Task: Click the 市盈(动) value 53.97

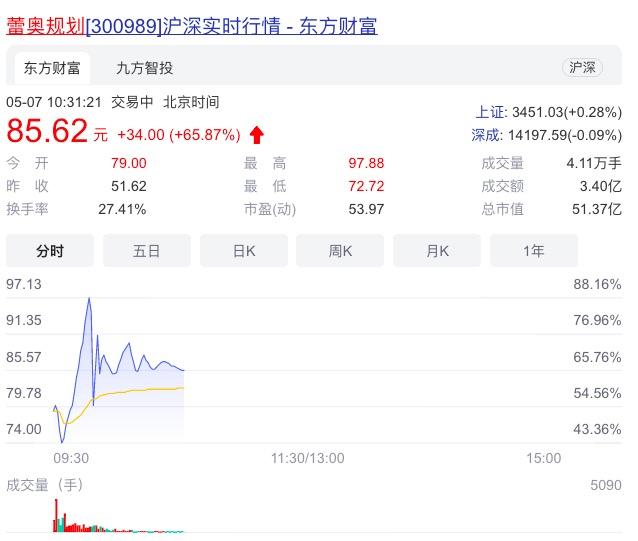Action: pos(366,209)
